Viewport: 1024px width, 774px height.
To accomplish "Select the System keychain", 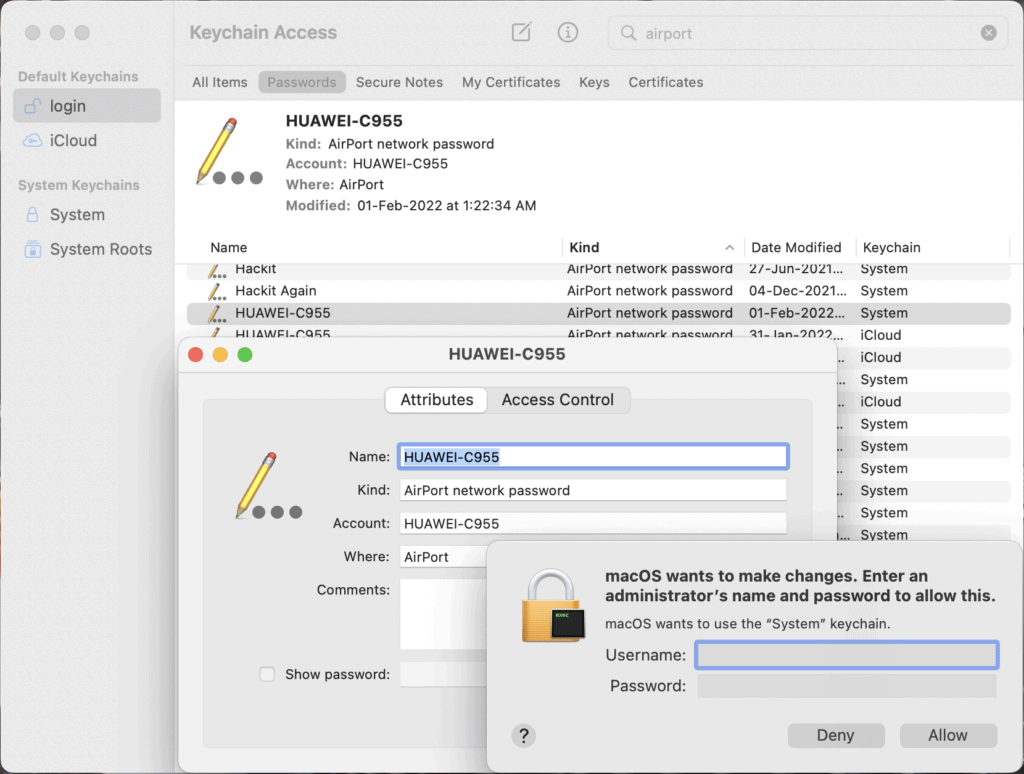I will 76,214.
